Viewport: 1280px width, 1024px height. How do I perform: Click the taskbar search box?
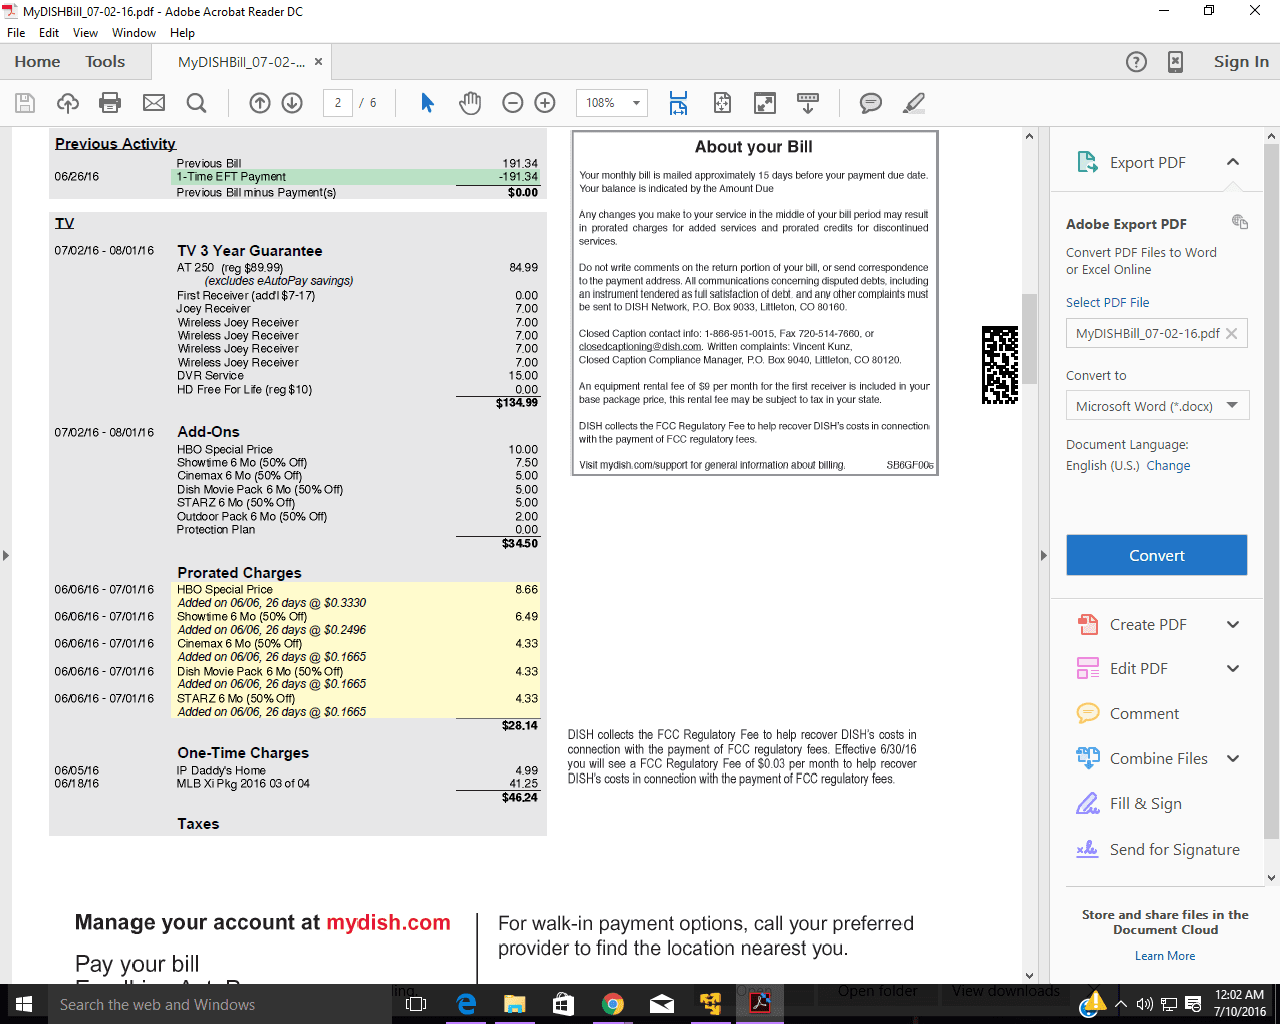(x=220, y=1004)
